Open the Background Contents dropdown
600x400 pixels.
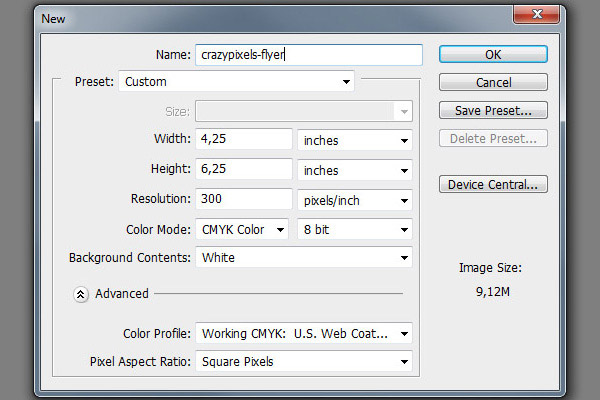(303, 258)
